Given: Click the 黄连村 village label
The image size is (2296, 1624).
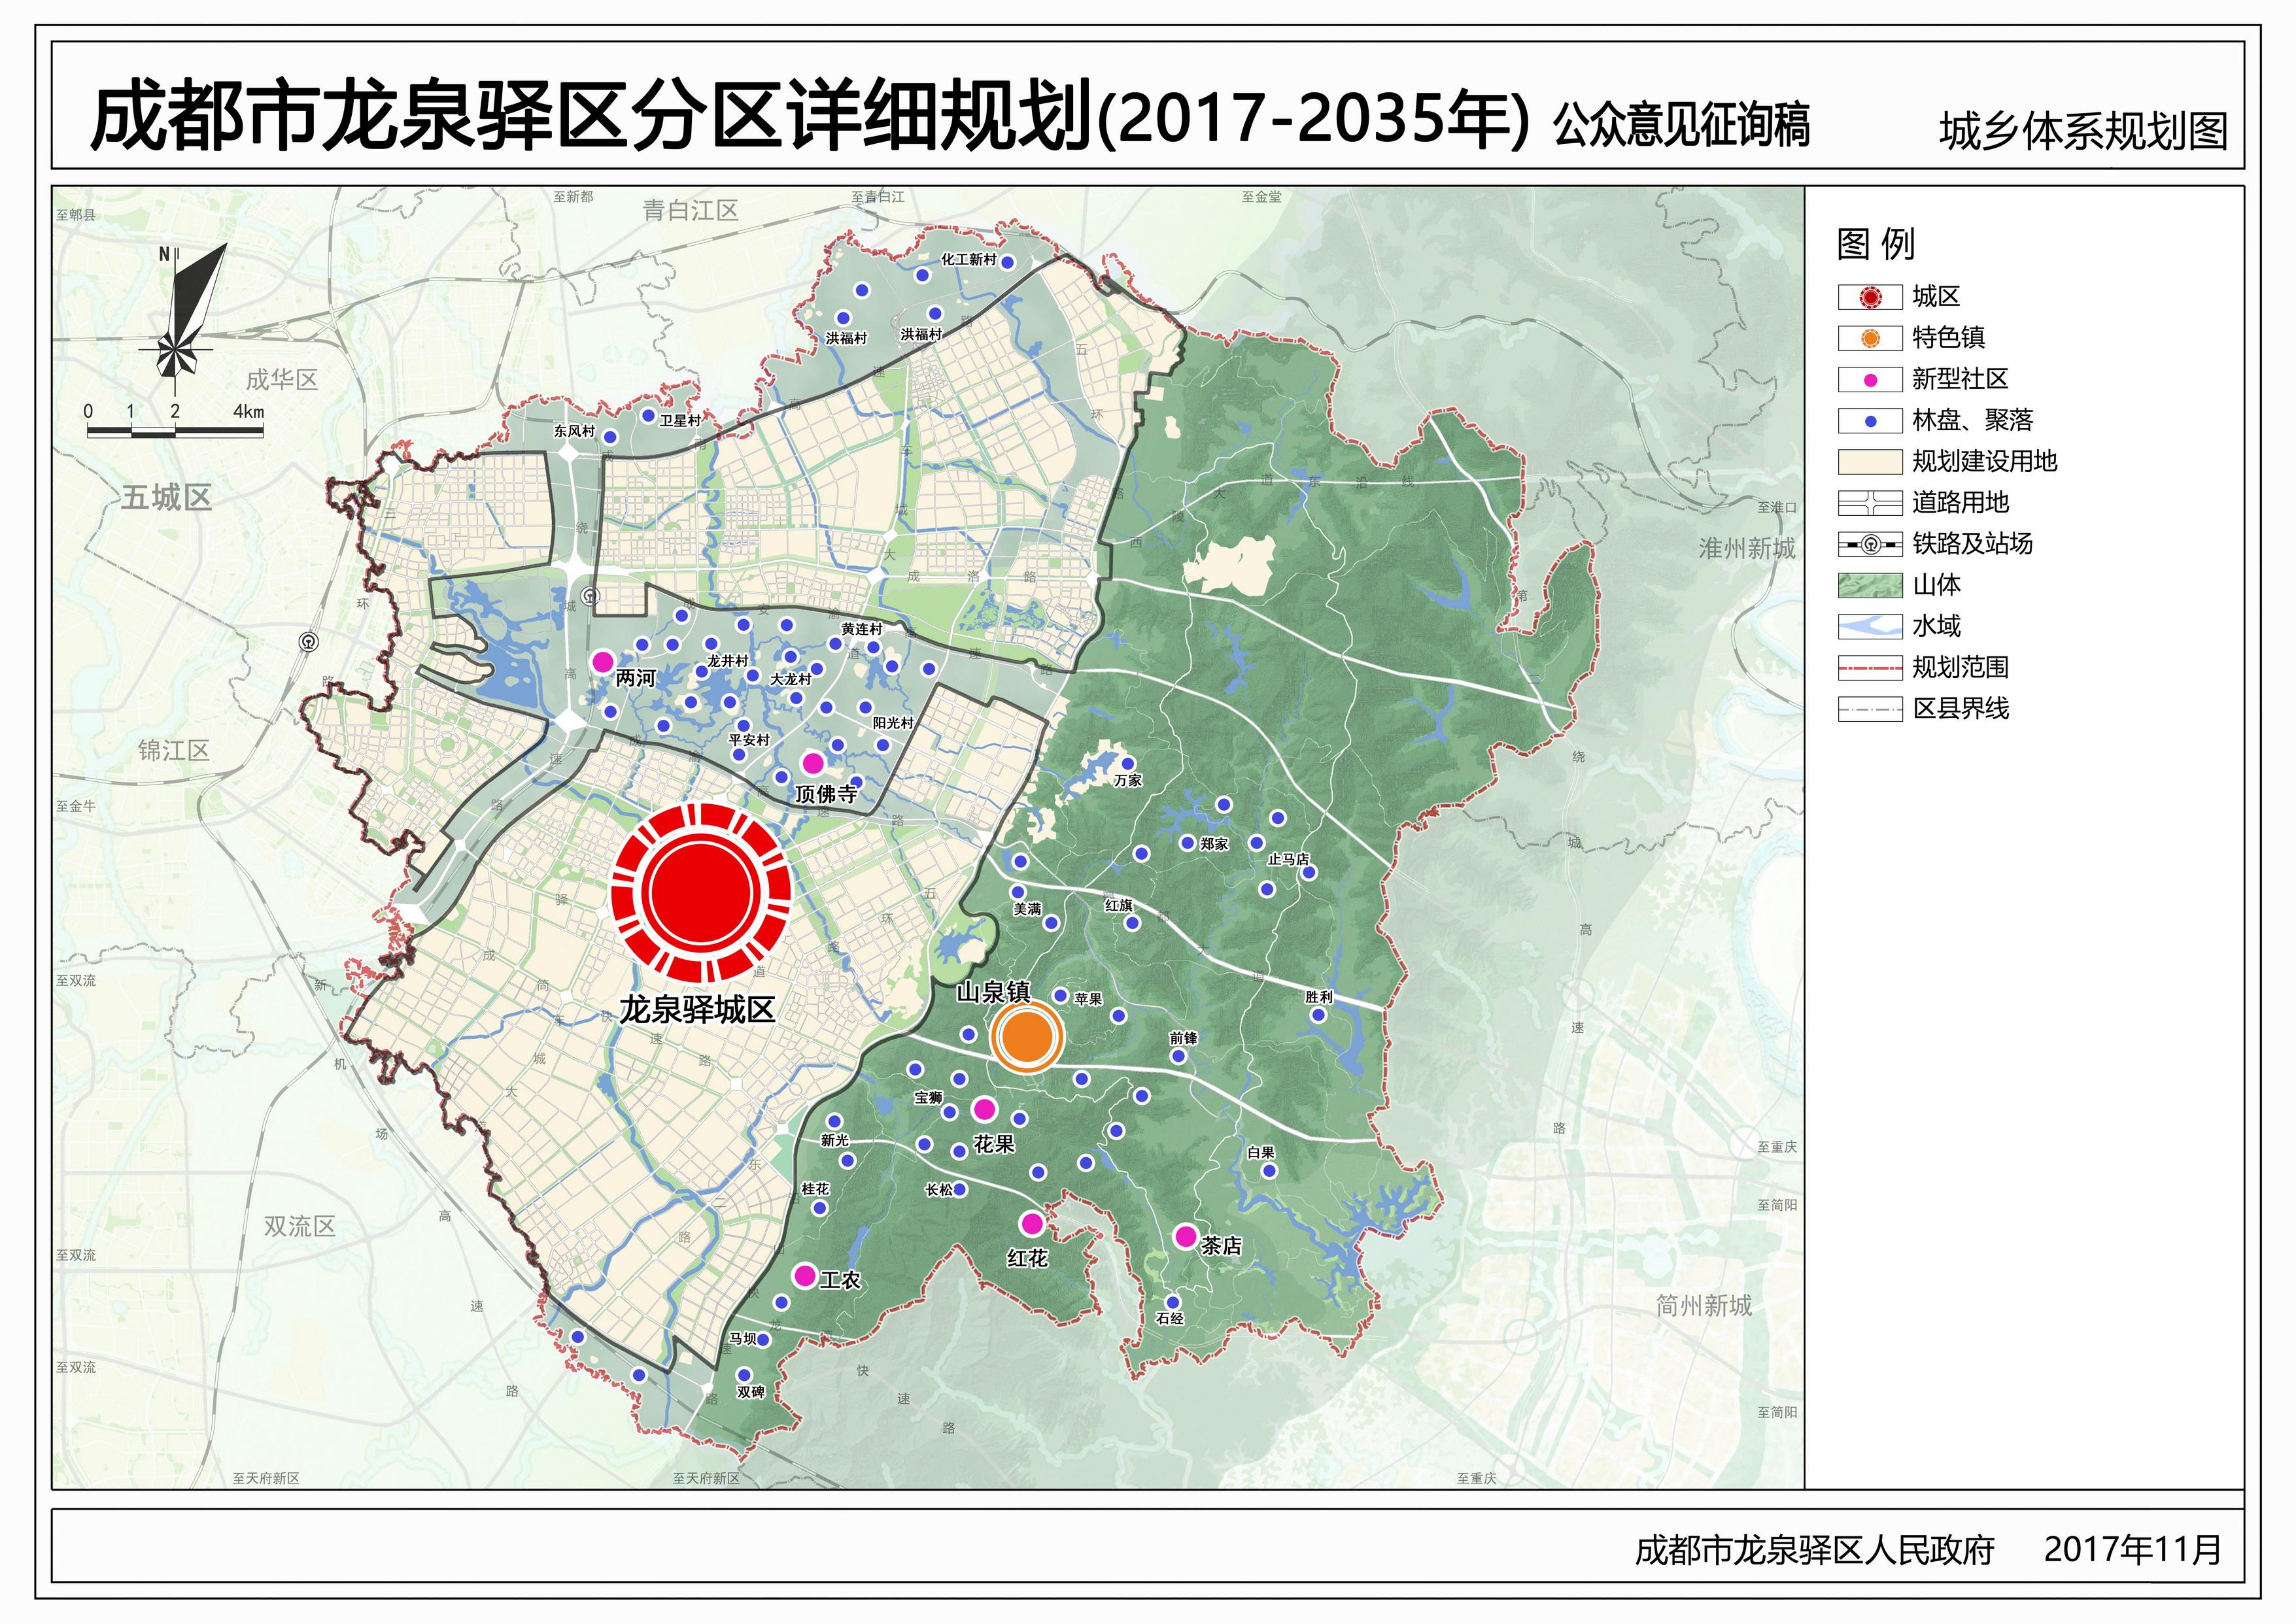Looking at the screenshot, I should coord(862,629).
